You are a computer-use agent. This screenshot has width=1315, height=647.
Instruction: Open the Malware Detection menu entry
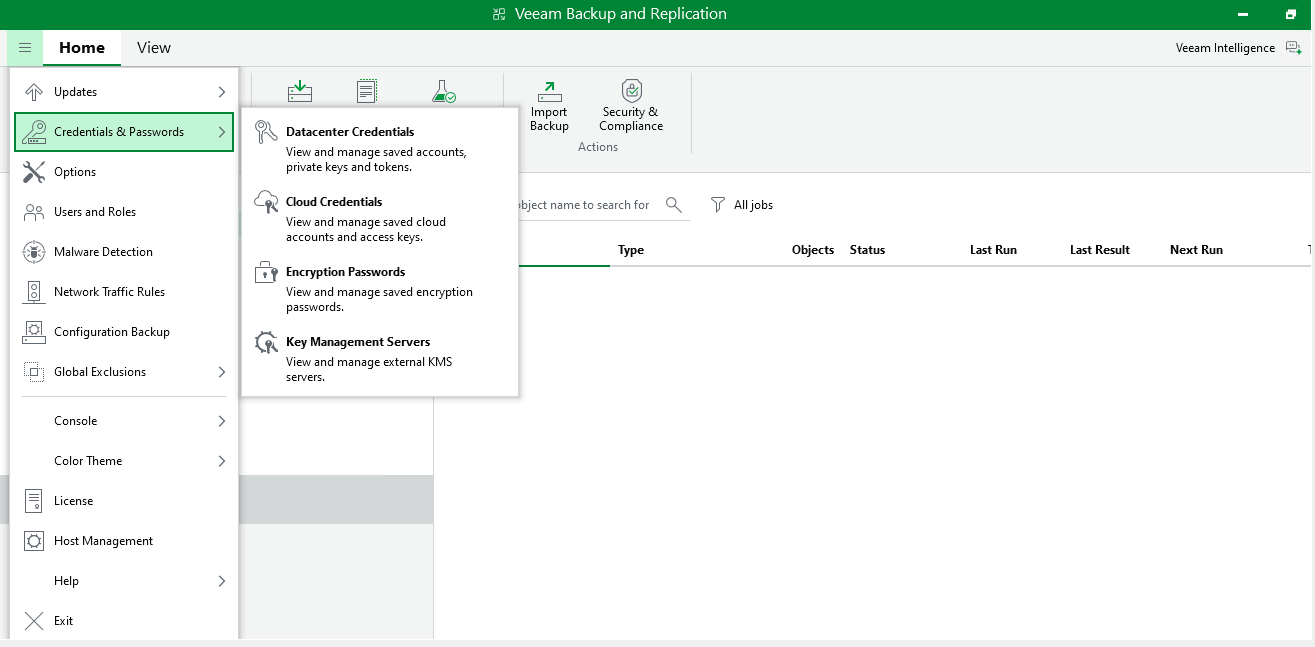(124, 252)
